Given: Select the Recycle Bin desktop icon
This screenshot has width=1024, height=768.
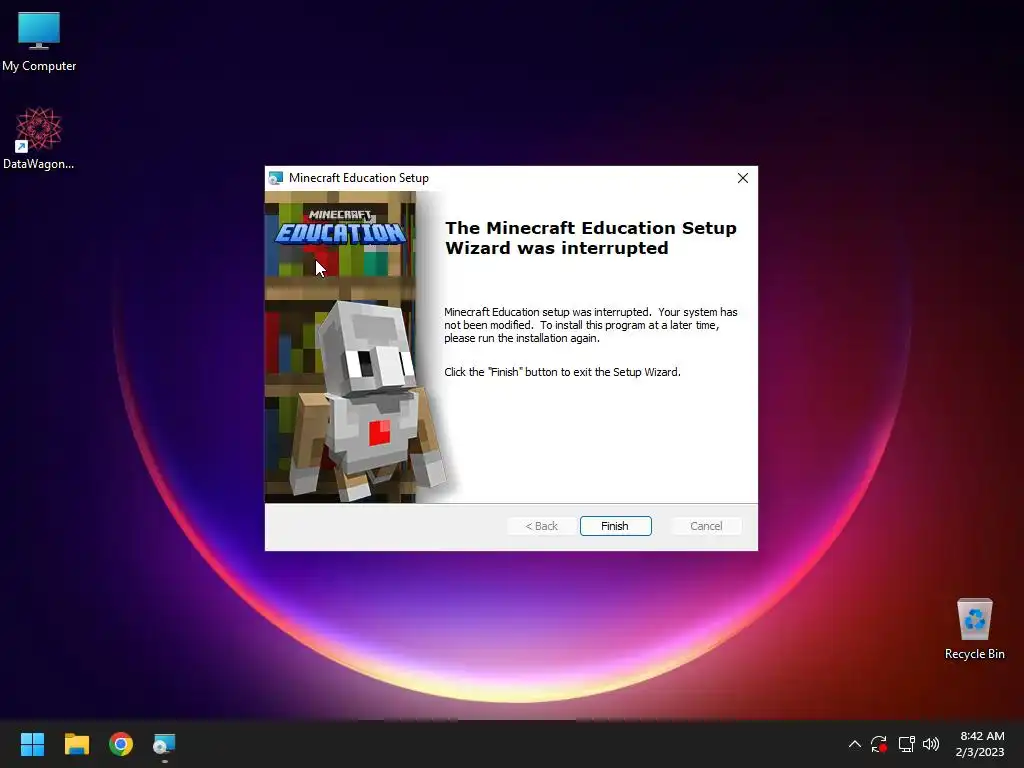Looking at the screenshot, I should 974,630.
